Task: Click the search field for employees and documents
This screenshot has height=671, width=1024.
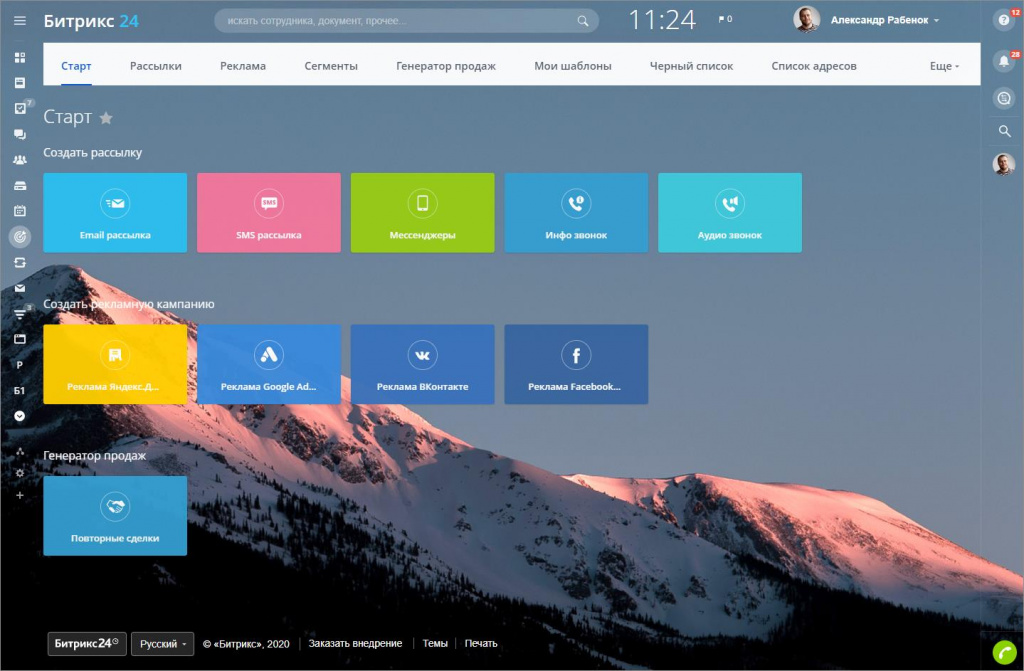Action: click(x=400, y=20)
